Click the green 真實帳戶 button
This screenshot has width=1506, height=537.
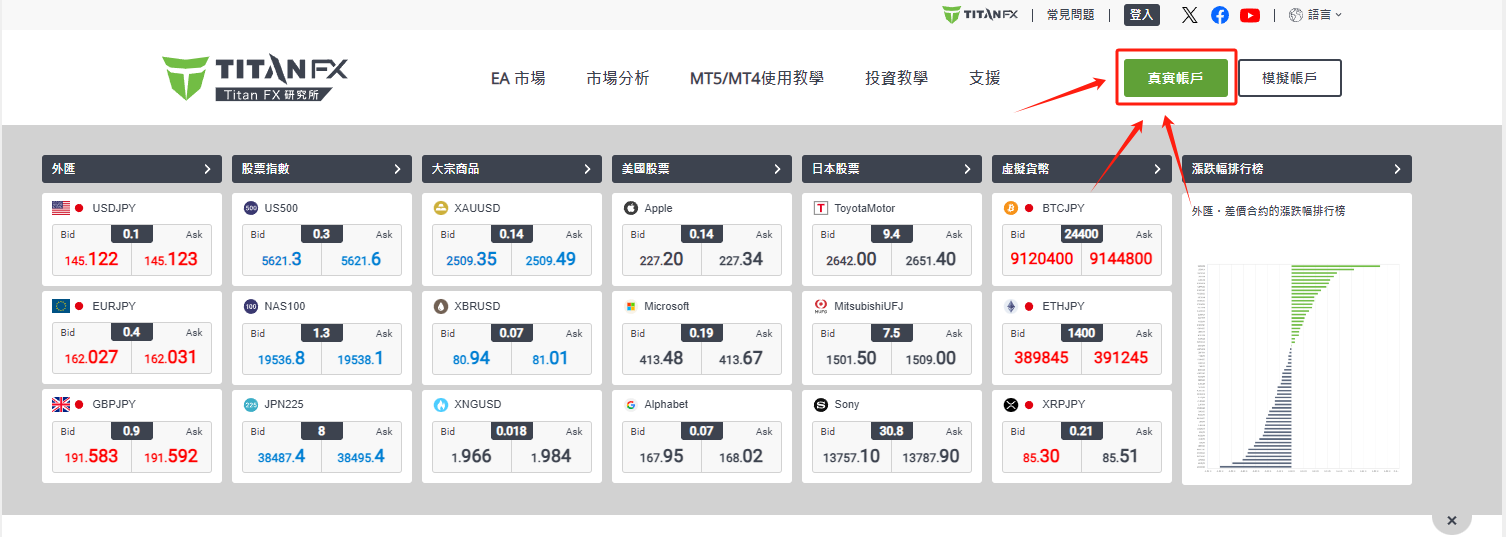pos(1176,78)
